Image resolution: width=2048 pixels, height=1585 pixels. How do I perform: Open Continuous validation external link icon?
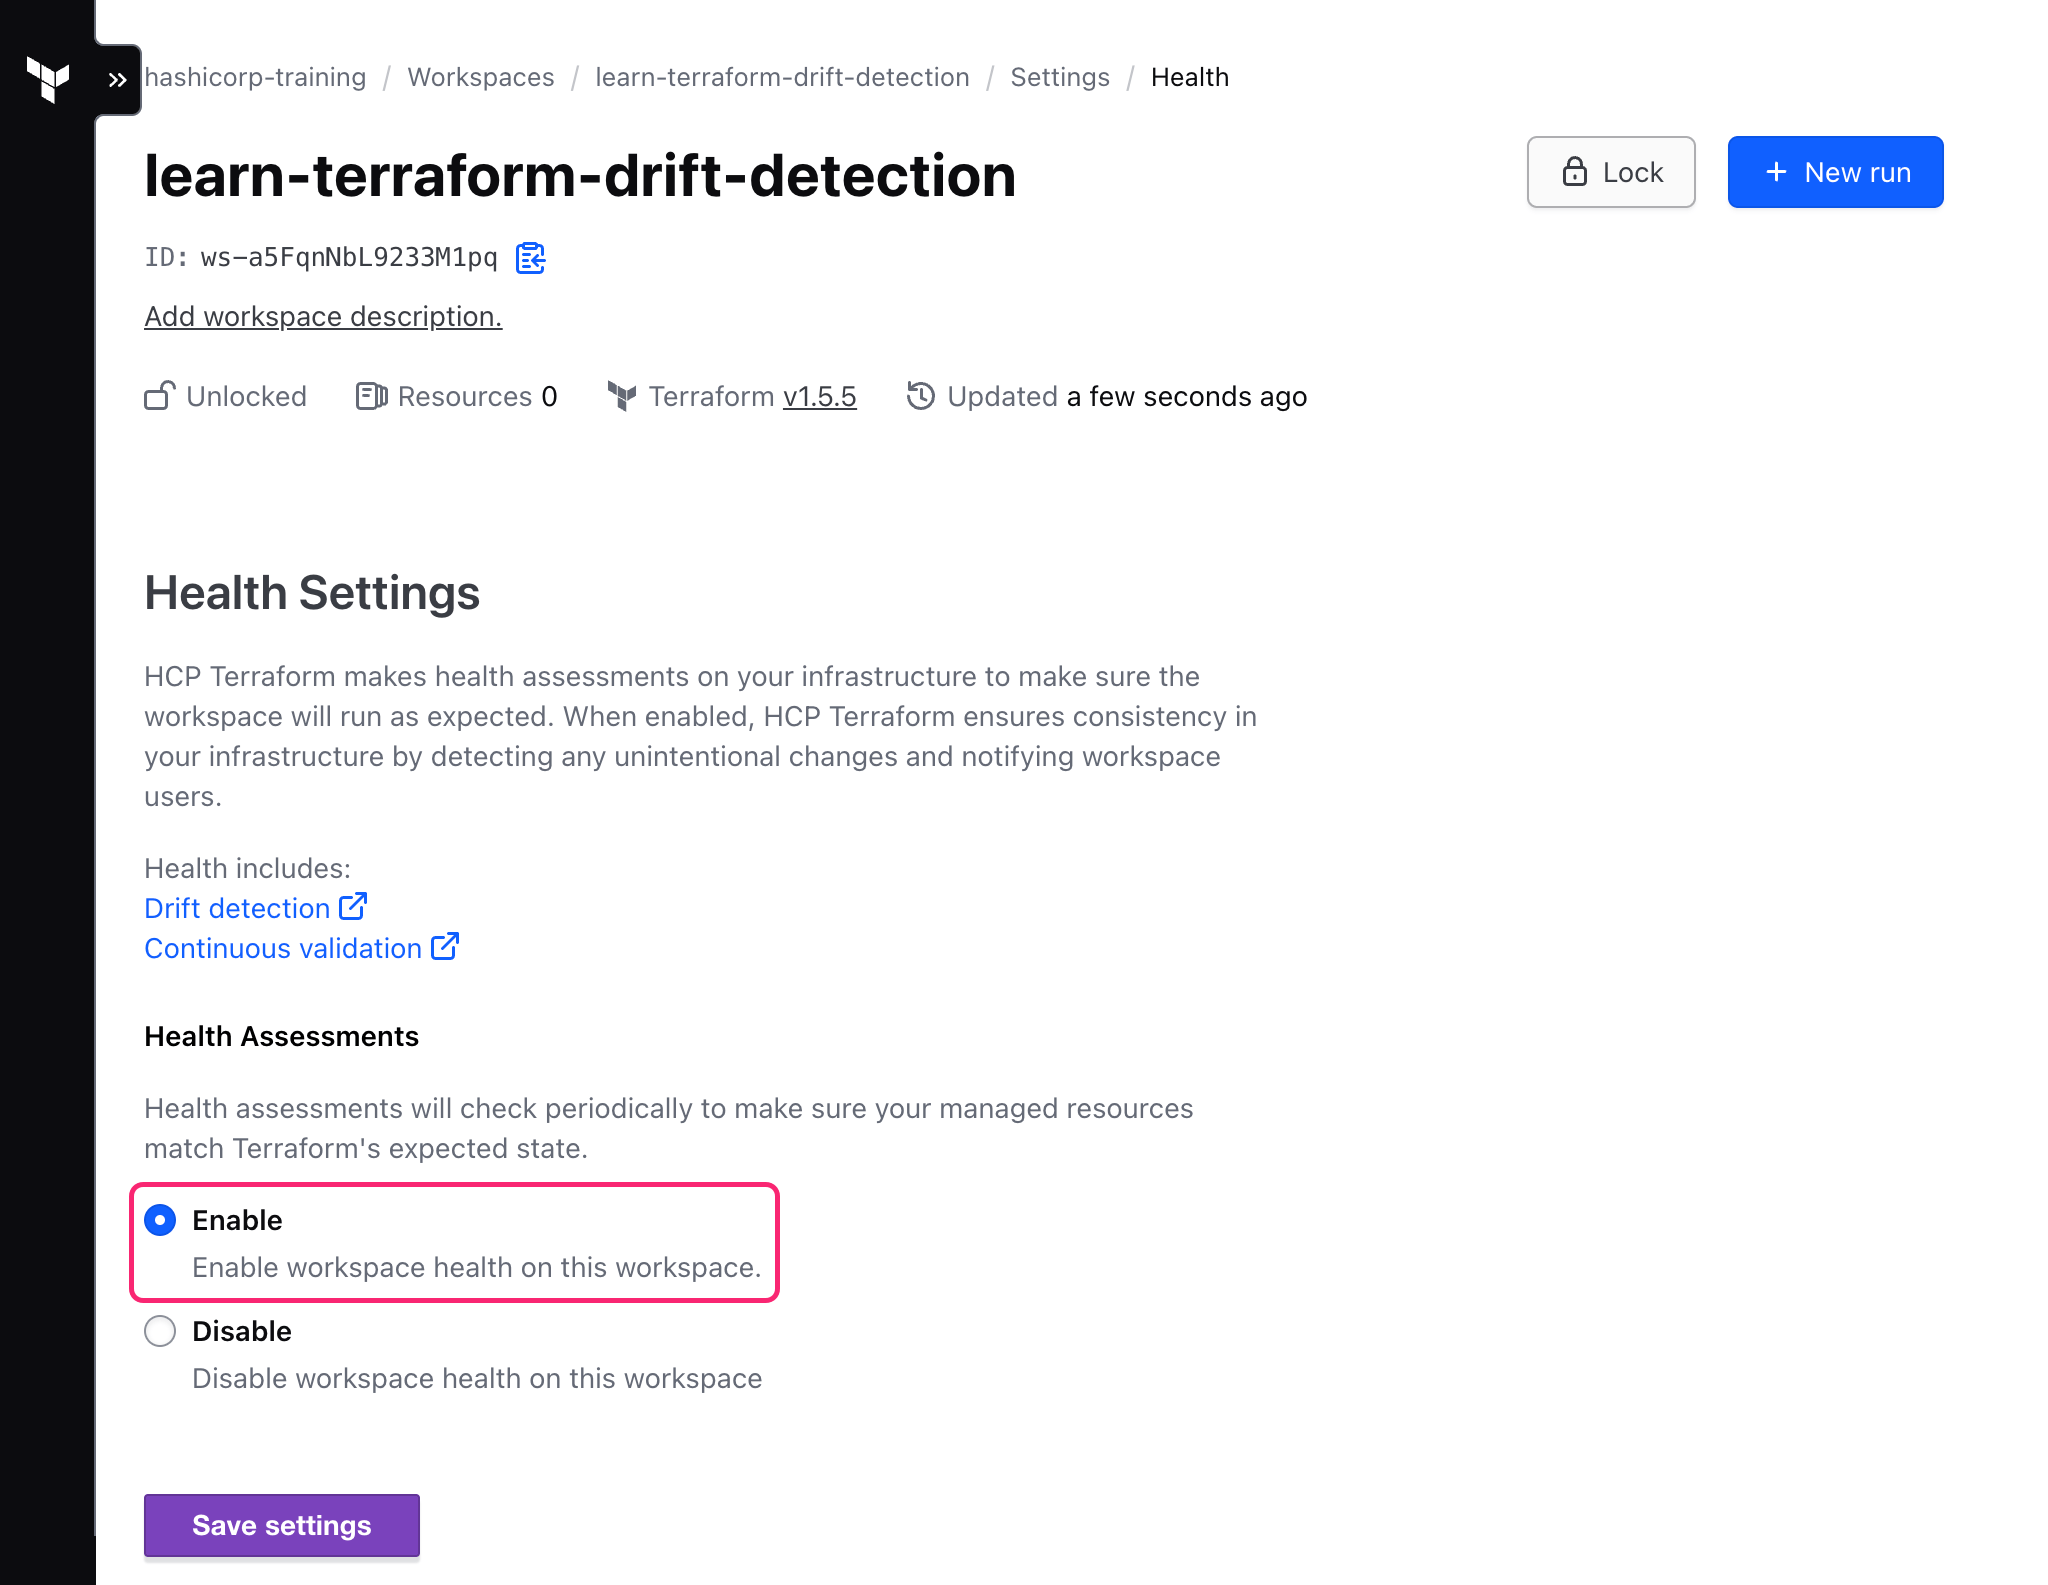click(445, 947)
